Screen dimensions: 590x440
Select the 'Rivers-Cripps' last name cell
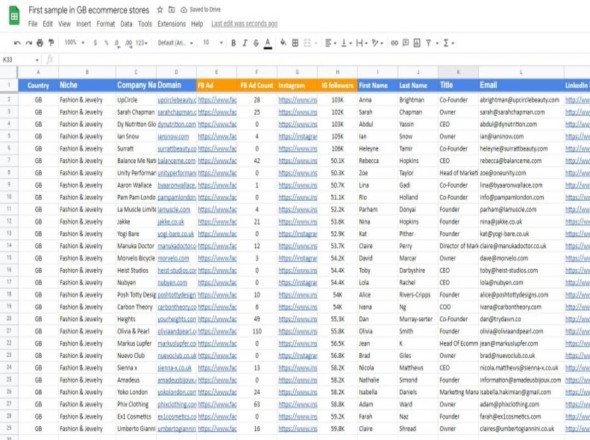(418, 295)
